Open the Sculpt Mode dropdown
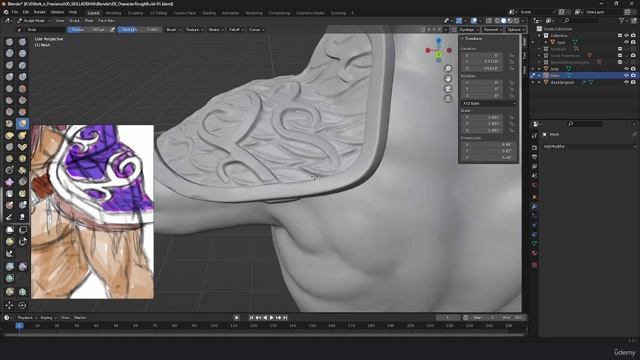This screenshot has height=360, width=640. pos(34,20)
